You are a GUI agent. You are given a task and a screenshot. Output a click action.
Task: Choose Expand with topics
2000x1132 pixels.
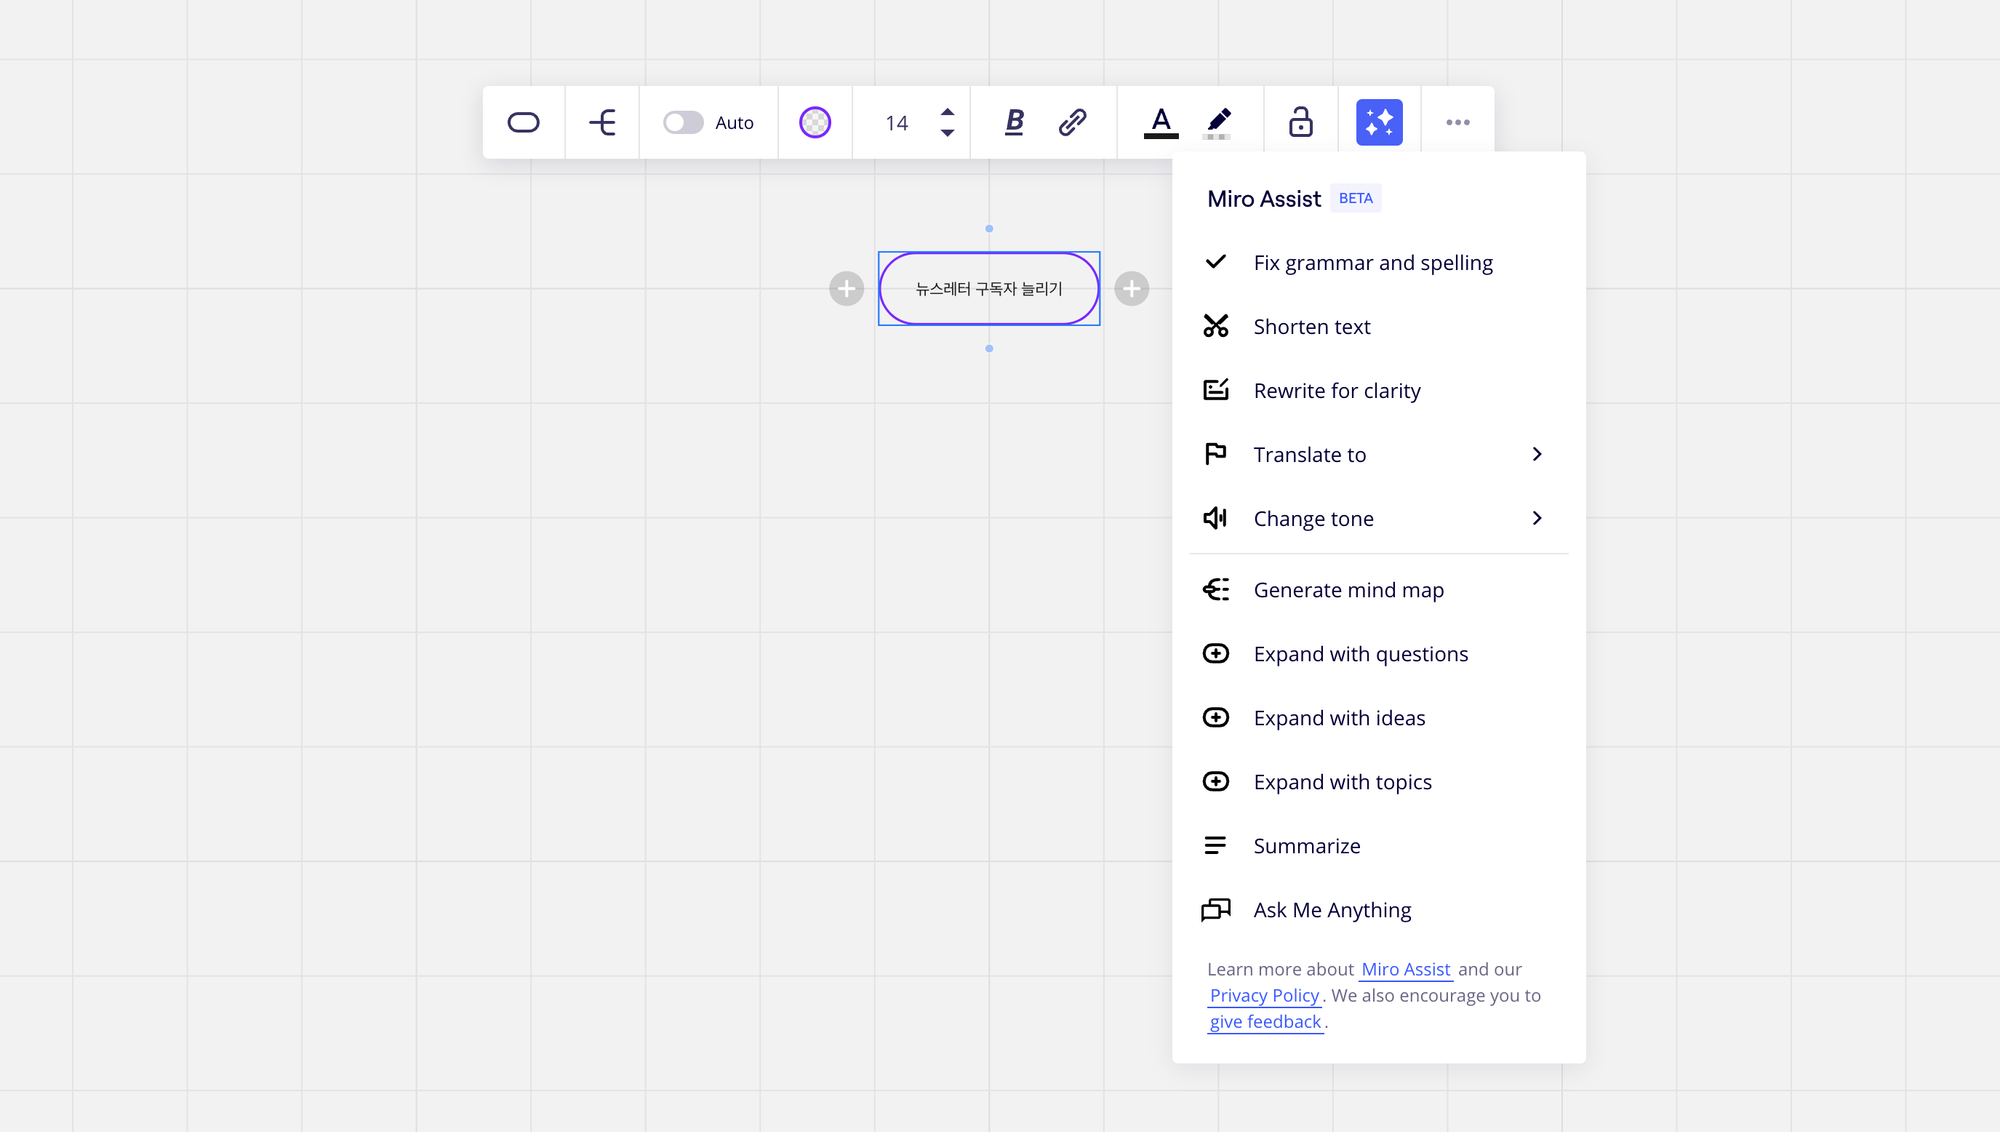tap(1378, 782)
